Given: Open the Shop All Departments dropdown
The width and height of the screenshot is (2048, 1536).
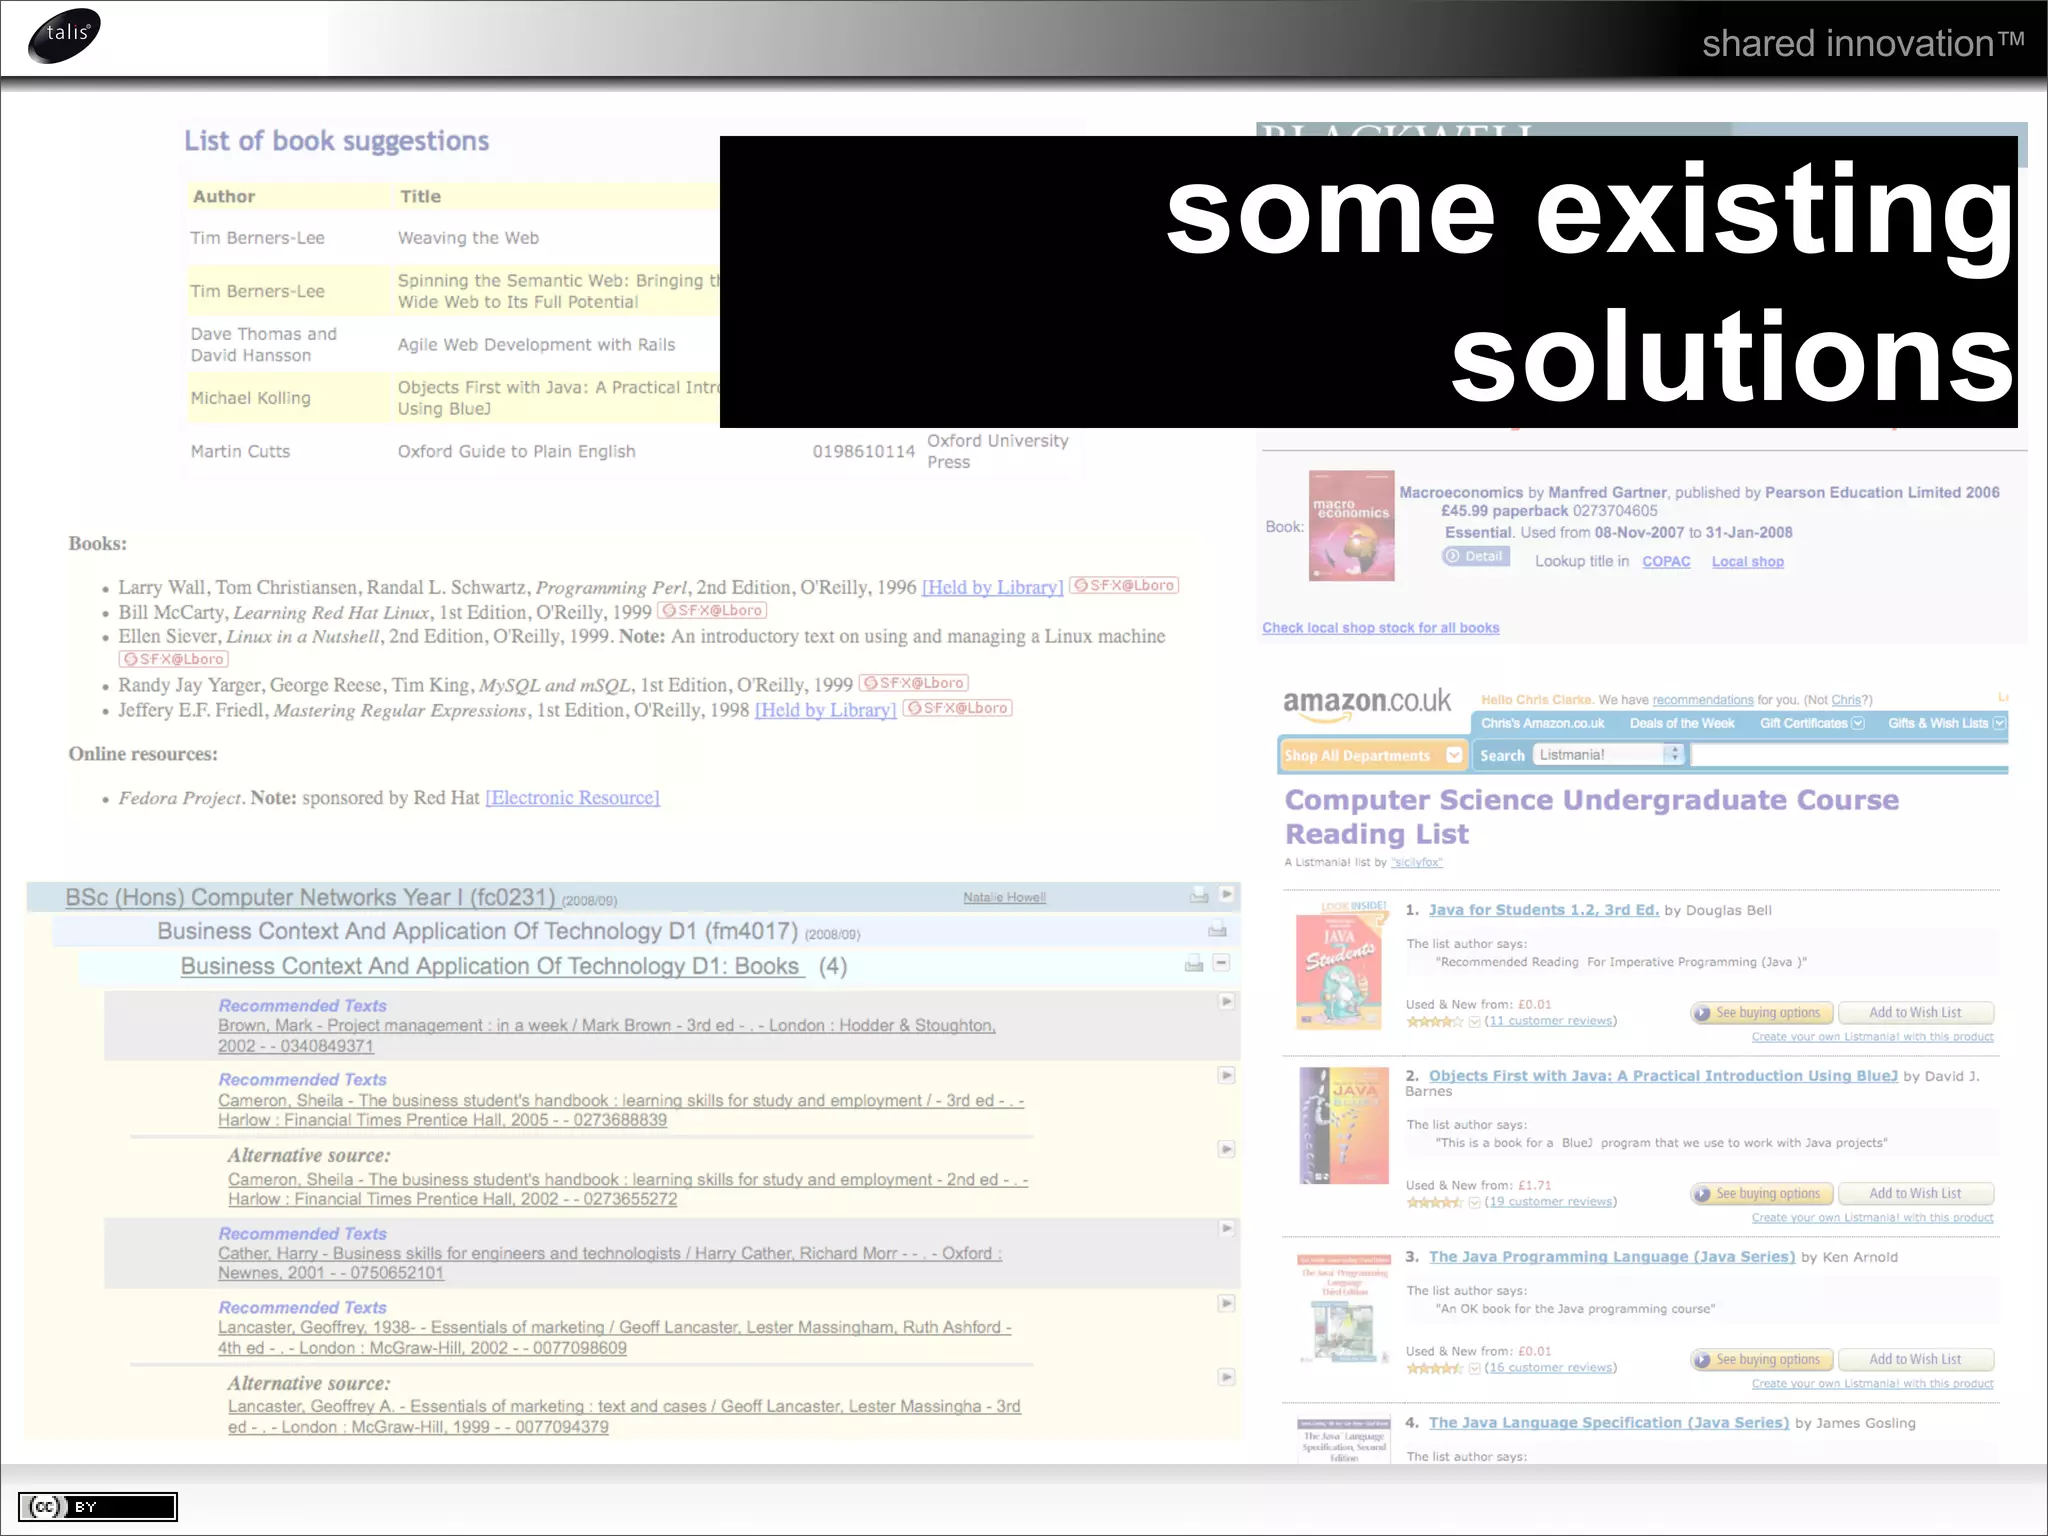Looking at the screenshot, I should [1373, 755].
